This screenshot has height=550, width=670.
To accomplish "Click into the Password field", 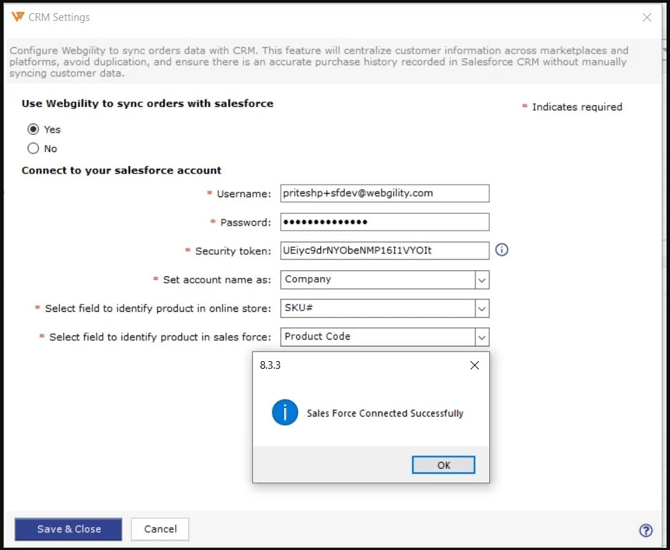I will [x=384, y=222].
